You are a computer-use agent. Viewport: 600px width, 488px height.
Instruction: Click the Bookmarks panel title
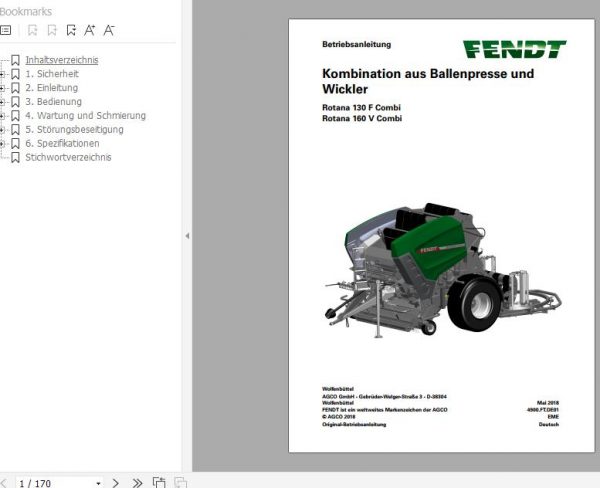[x=26, y=11]
